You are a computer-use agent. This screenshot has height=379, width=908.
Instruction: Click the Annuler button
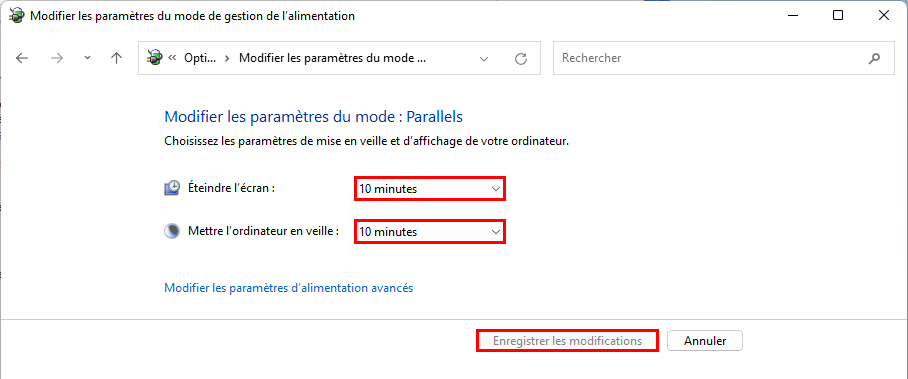705,341
